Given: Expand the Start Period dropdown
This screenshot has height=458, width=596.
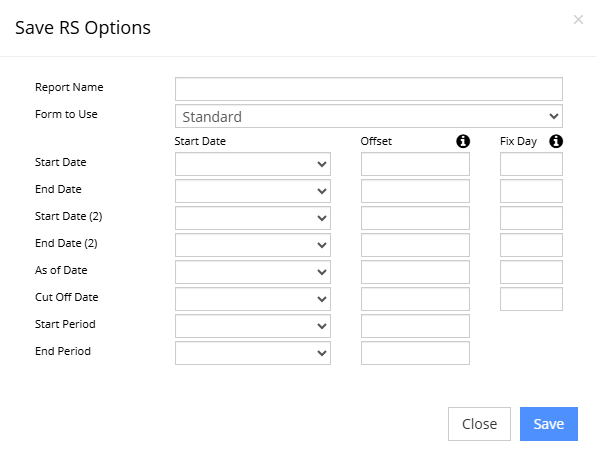Looking at the screenshot, I should pyautogui.click(x=253, y=326).
